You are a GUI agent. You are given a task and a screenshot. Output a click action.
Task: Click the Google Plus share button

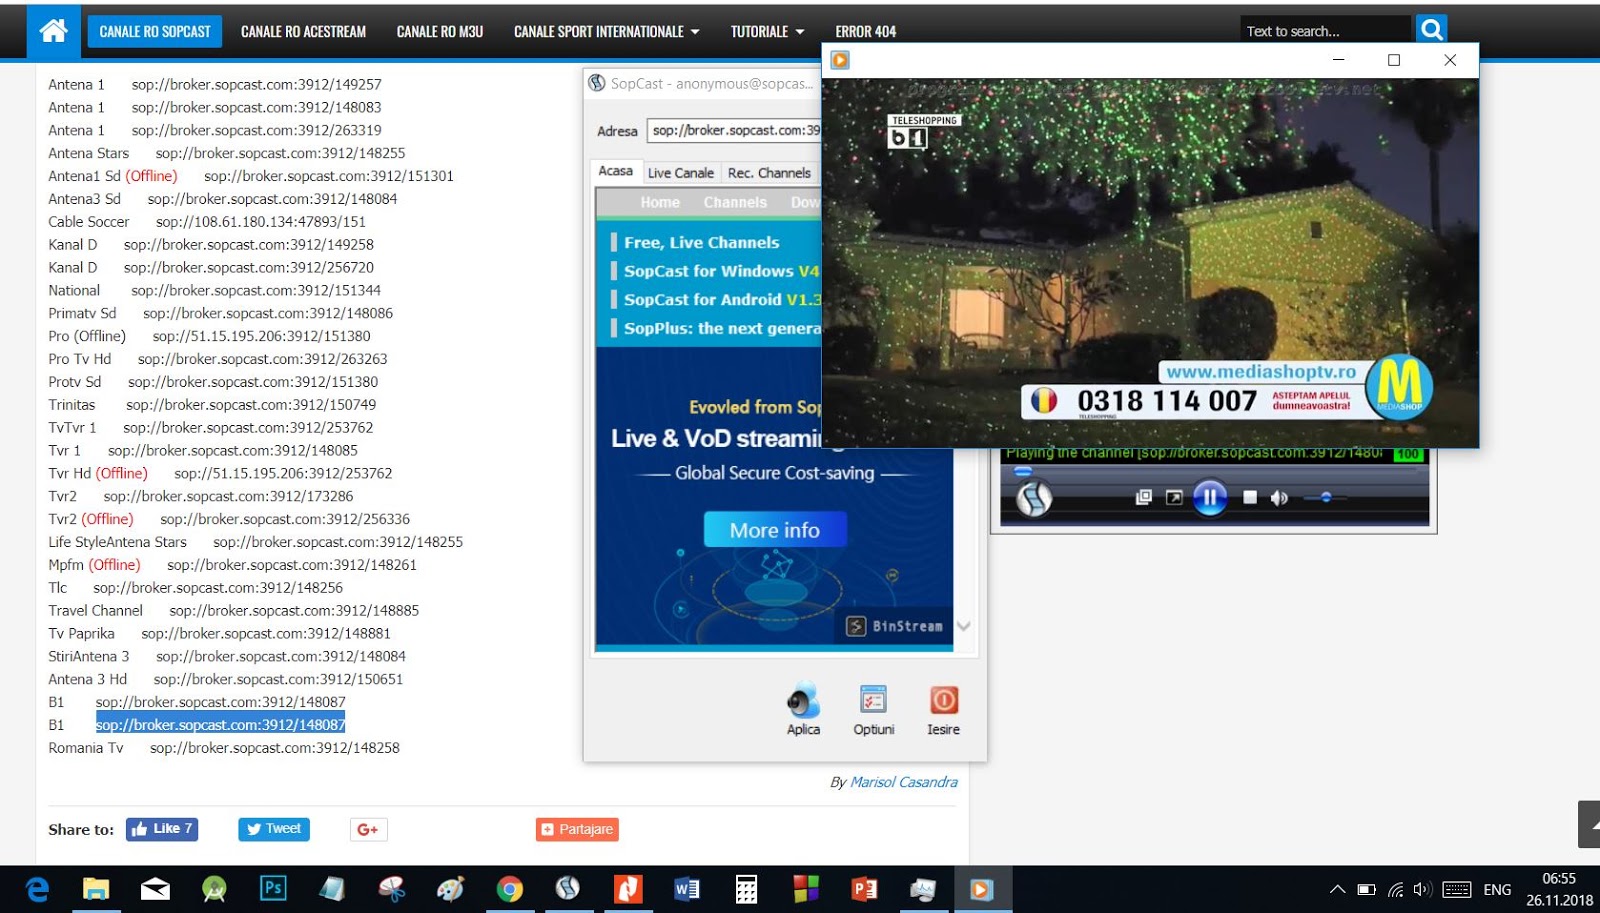(x=368, y=829)
